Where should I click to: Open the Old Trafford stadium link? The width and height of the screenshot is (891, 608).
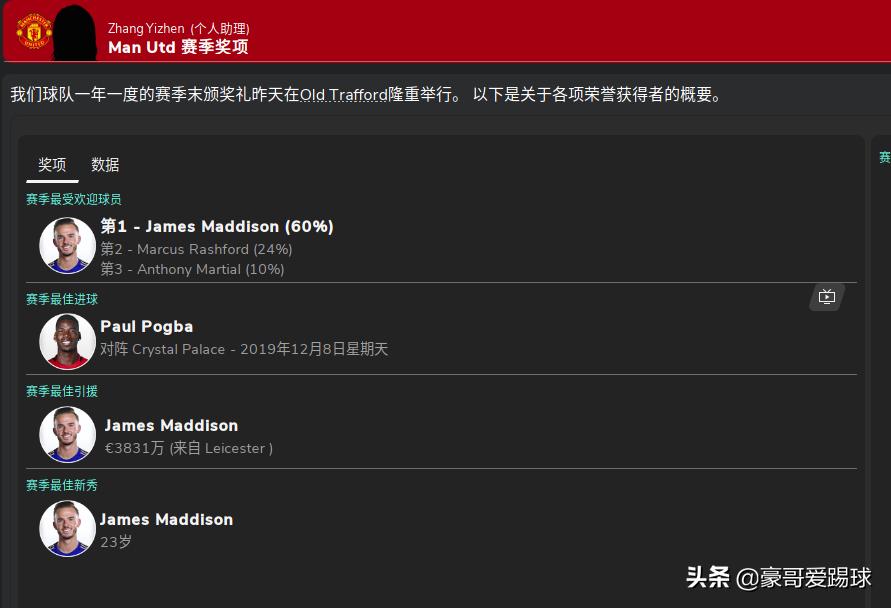pos(343,94)
